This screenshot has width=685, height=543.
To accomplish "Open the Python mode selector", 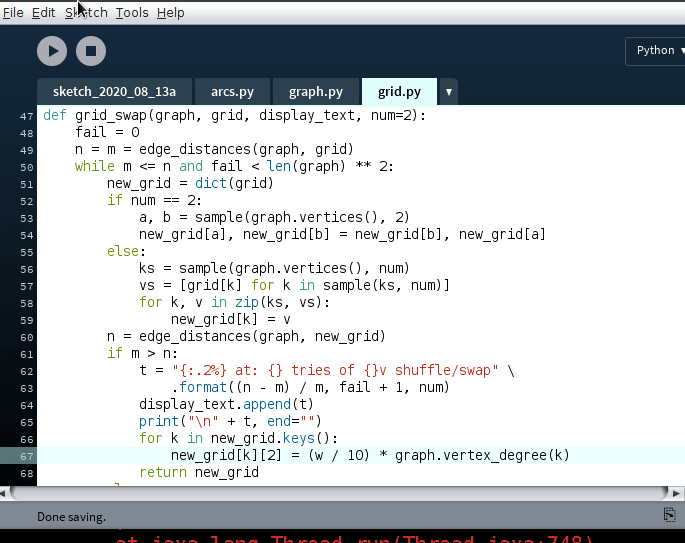I will pyautogui.click(x=655, y=50).
